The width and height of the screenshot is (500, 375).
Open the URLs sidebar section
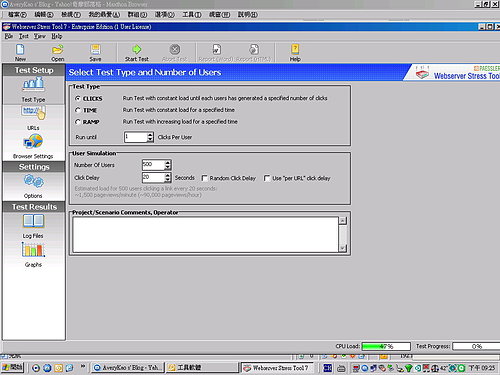tap(33, 118)
